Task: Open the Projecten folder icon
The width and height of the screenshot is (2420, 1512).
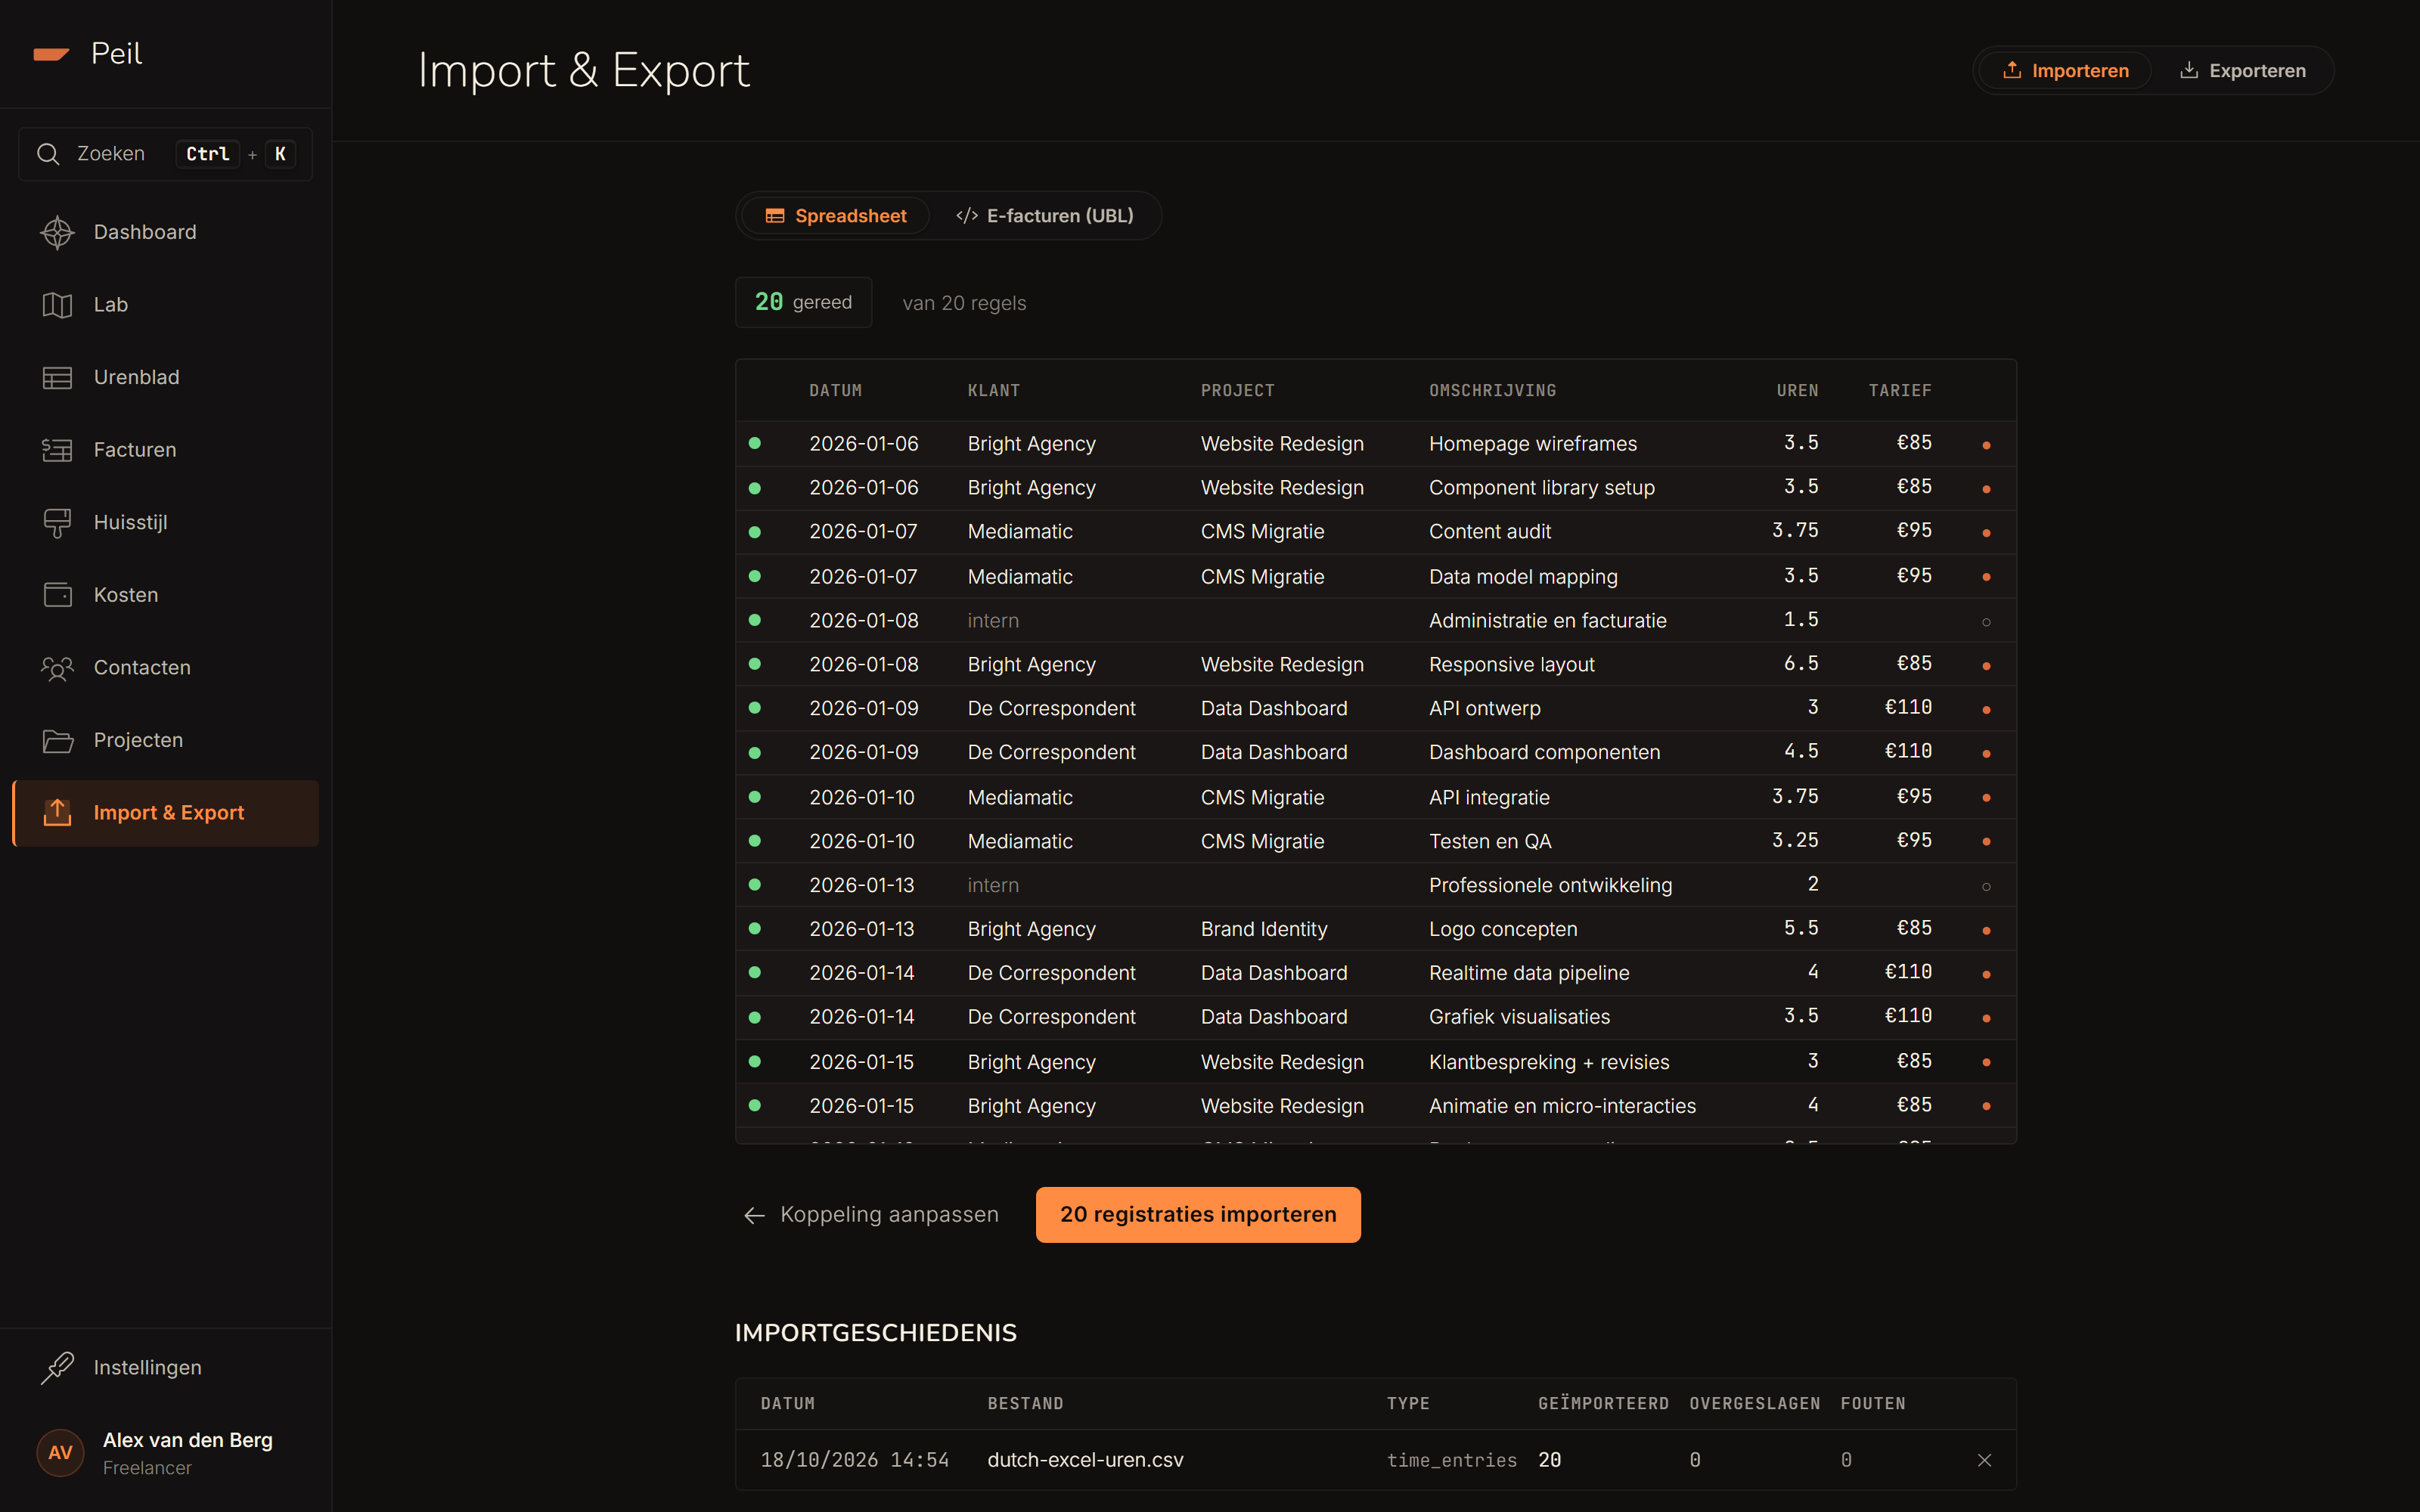Action: (x=57, y=740)
